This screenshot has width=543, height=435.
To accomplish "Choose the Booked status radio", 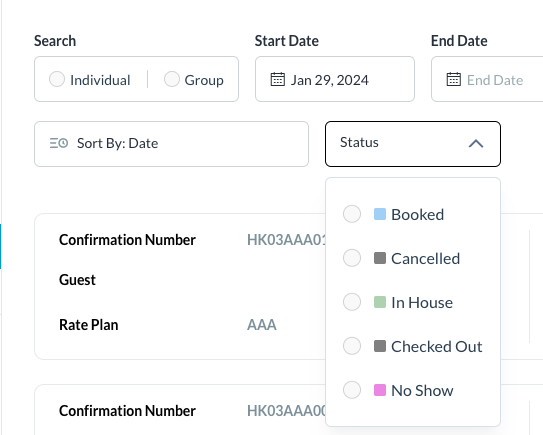I will point(352,214).
